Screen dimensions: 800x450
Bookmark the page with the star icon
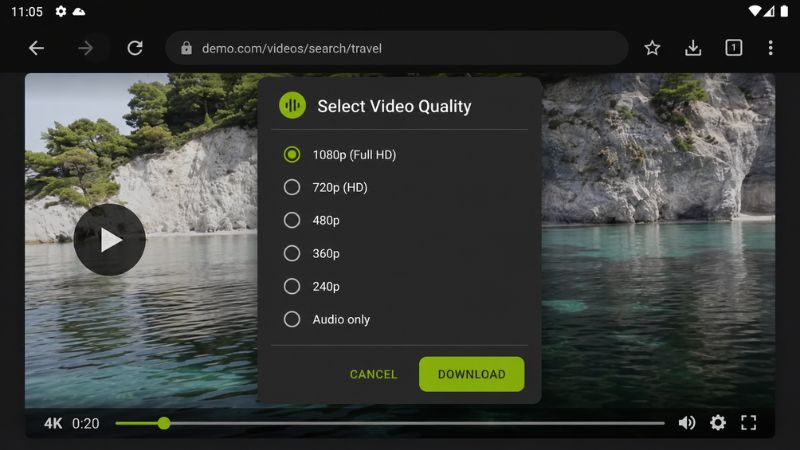[x=652, y=48]
